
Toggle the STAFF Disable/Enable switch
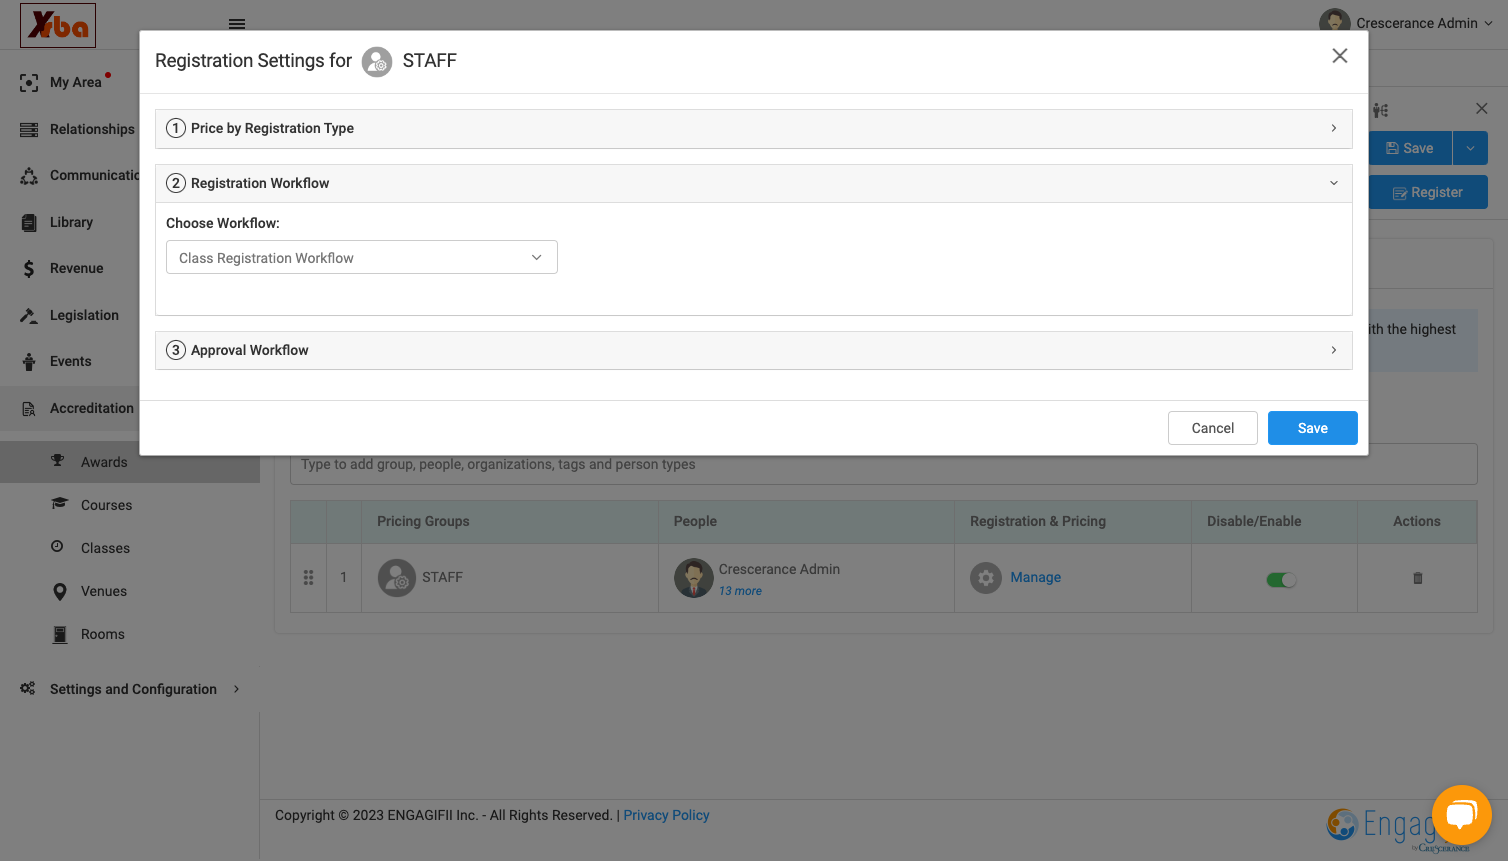coord(1281,580)
